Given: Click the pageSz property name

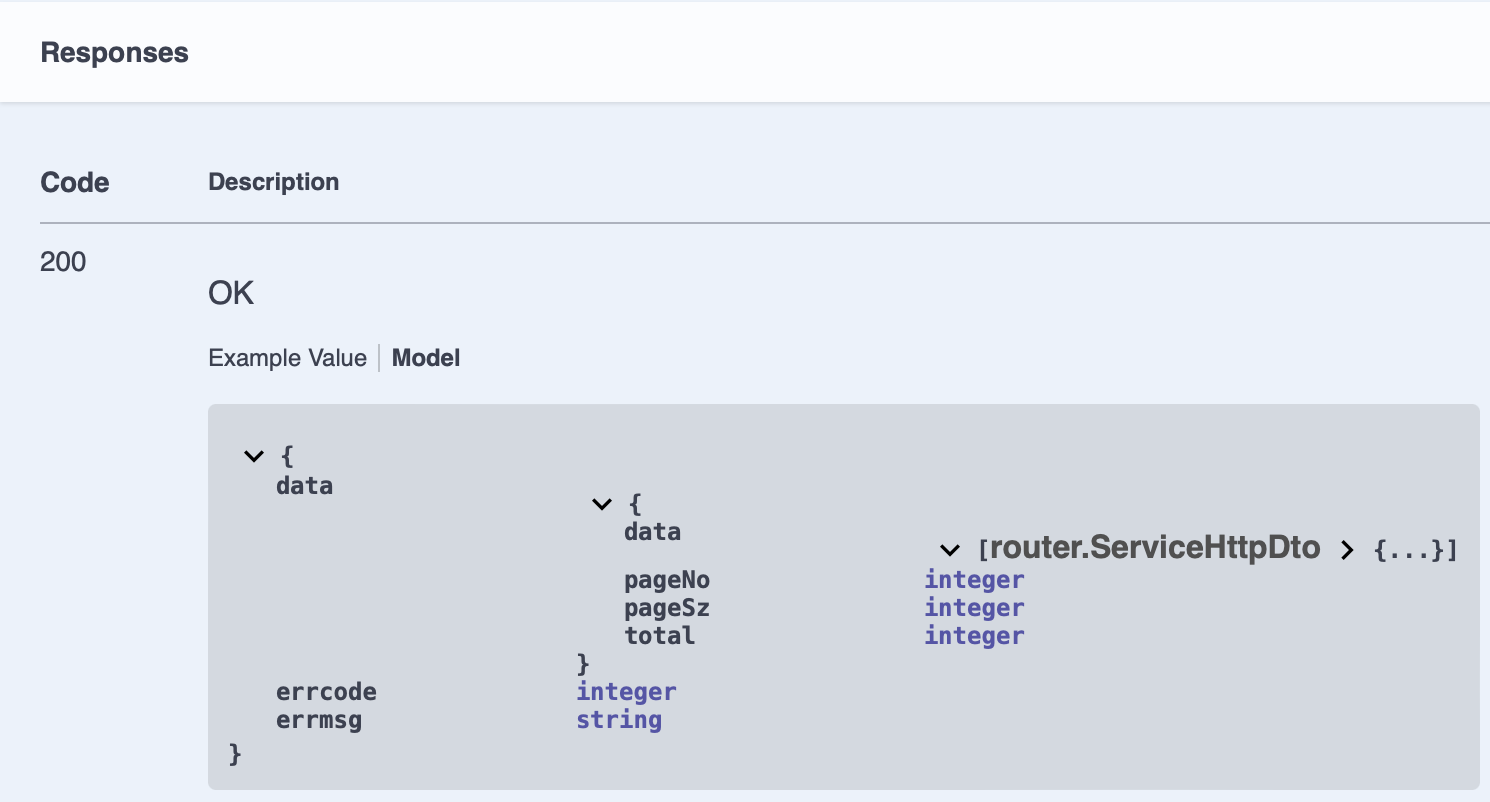Looking at the screenshot, I should click(667, 608).
